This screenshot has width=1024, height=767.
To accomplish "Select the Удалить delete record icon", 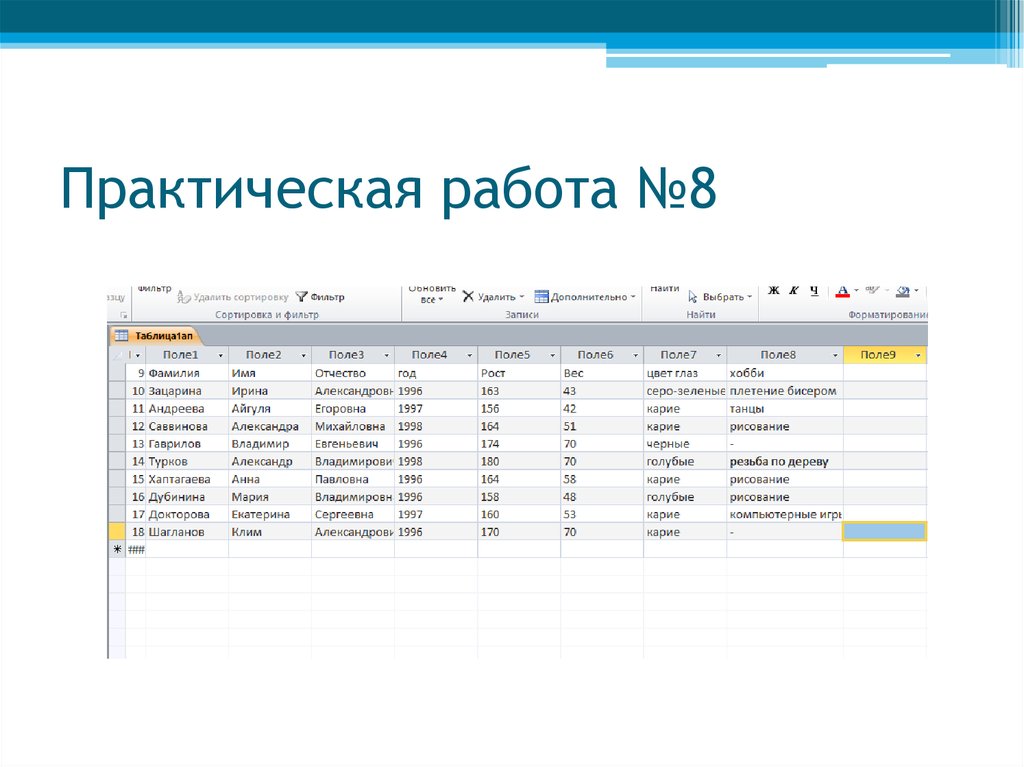I will point(468,294).
